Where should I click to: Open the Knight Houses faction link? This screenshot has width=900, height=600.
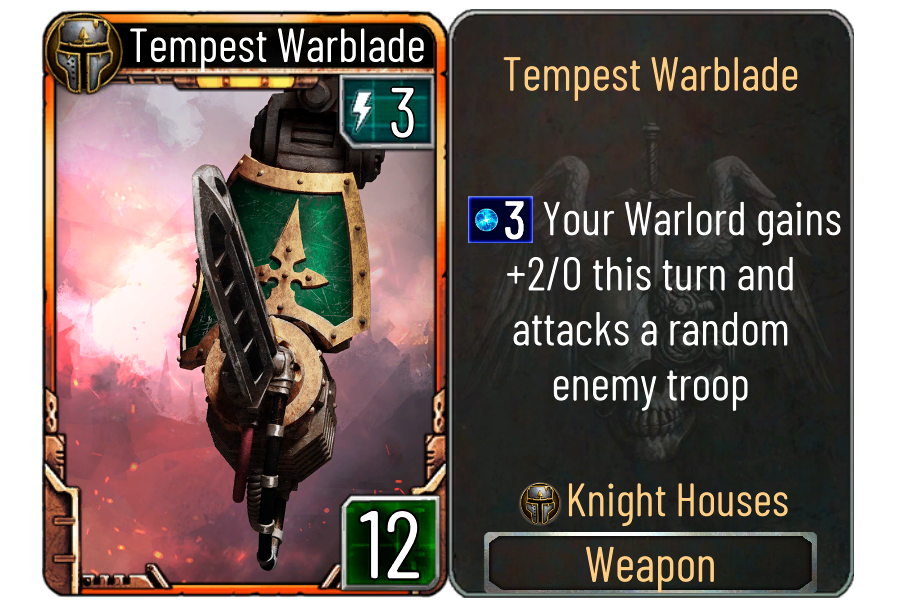tap(677, 501)
